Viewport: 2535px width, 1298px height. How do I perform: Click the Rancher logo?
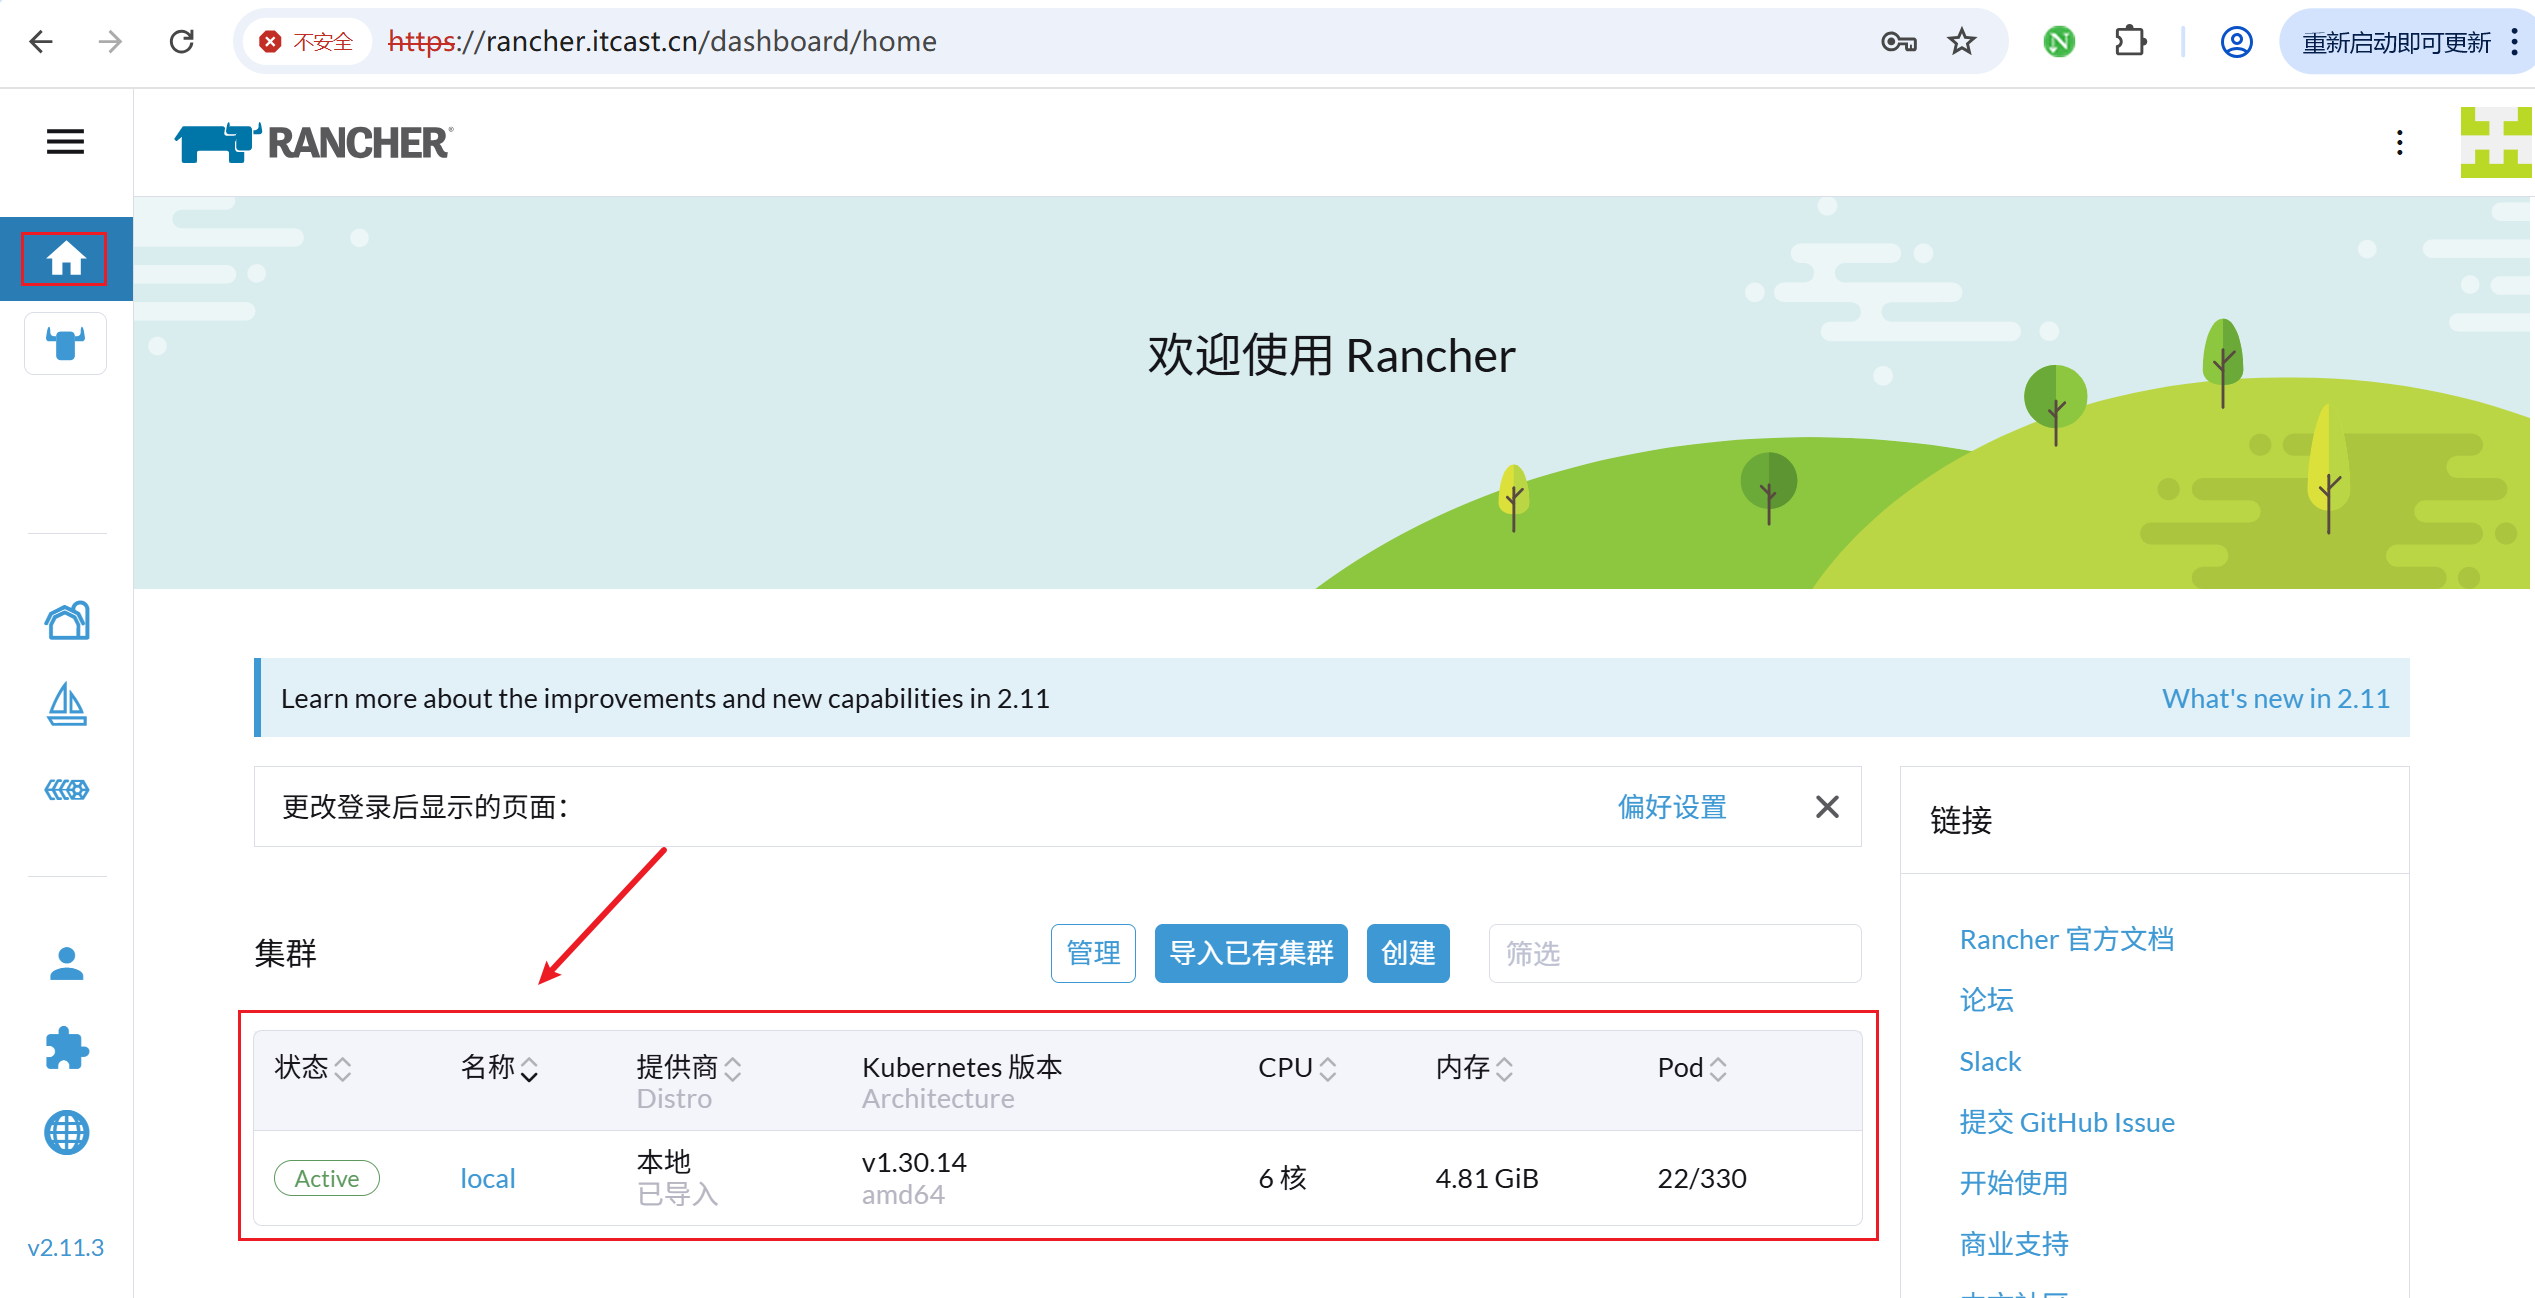(313, 143)
